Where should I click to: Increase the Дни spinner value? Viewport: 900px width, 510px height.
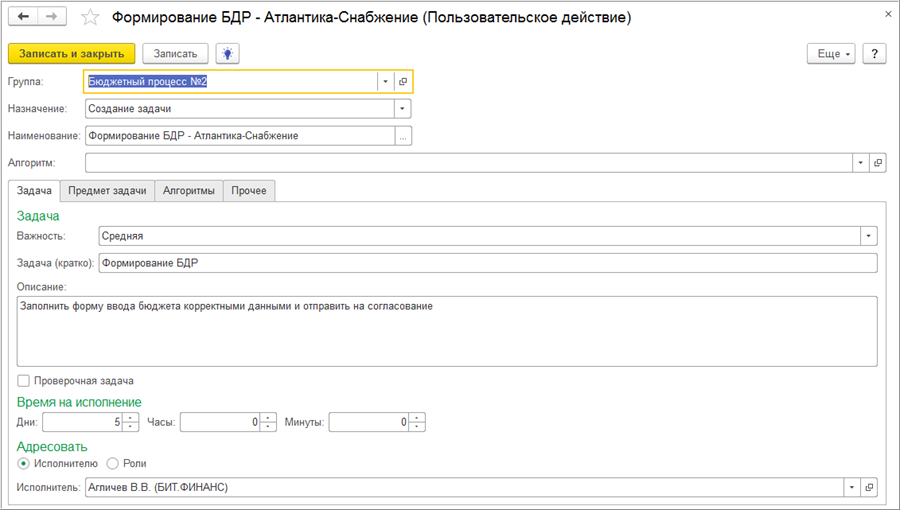point(130,418)
